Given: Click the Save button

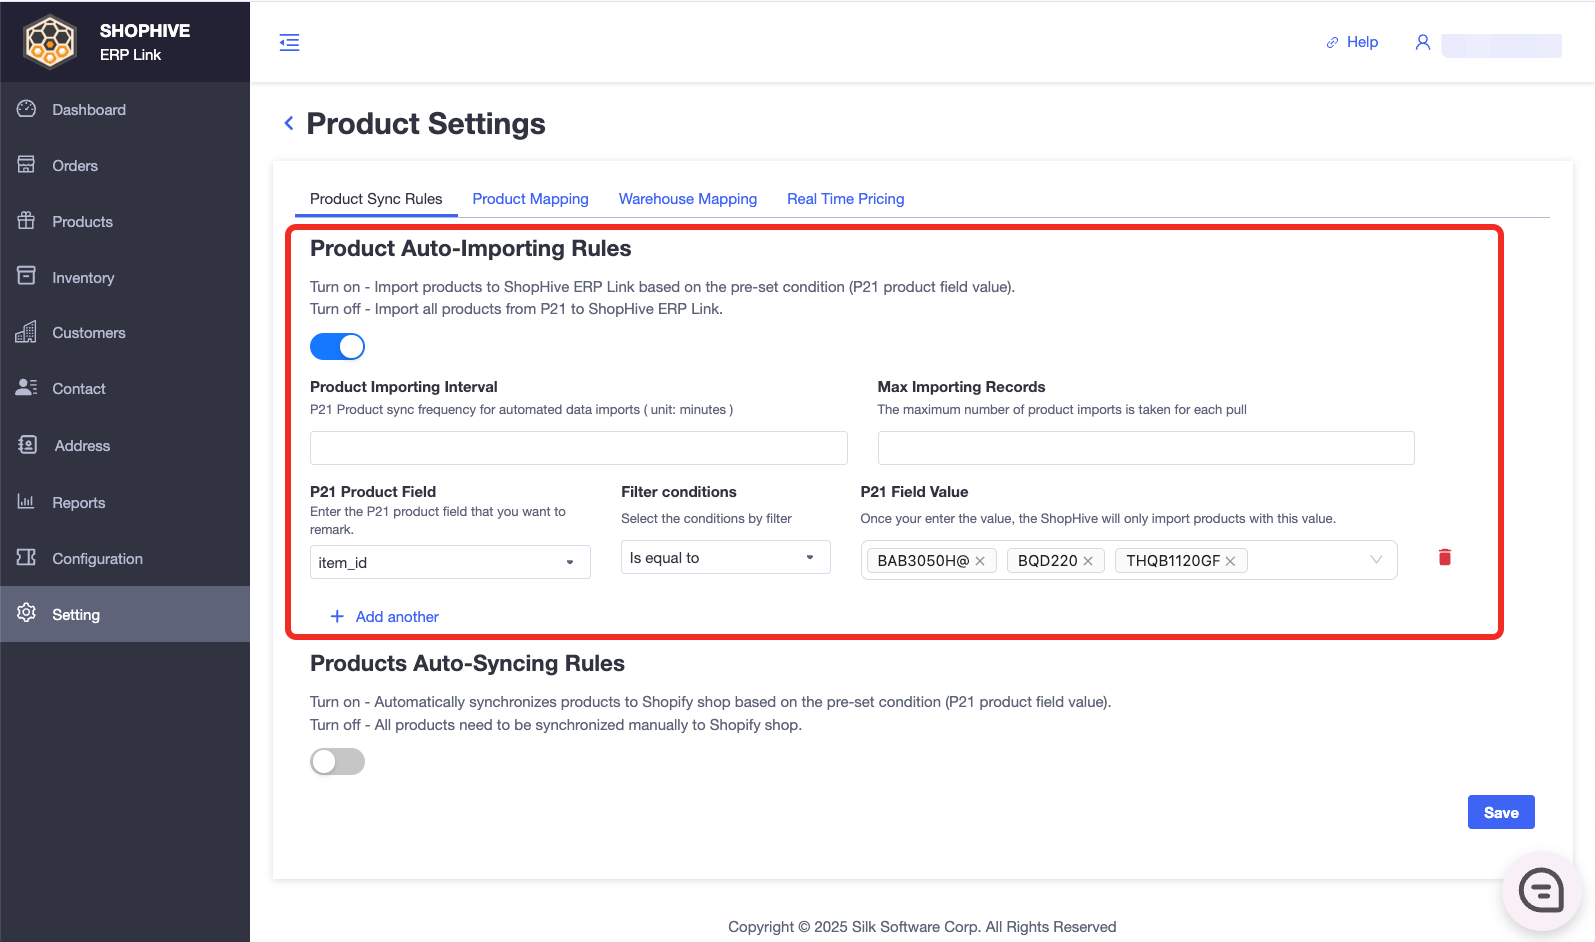Looking at the screenshot, I should point(1501,812).
